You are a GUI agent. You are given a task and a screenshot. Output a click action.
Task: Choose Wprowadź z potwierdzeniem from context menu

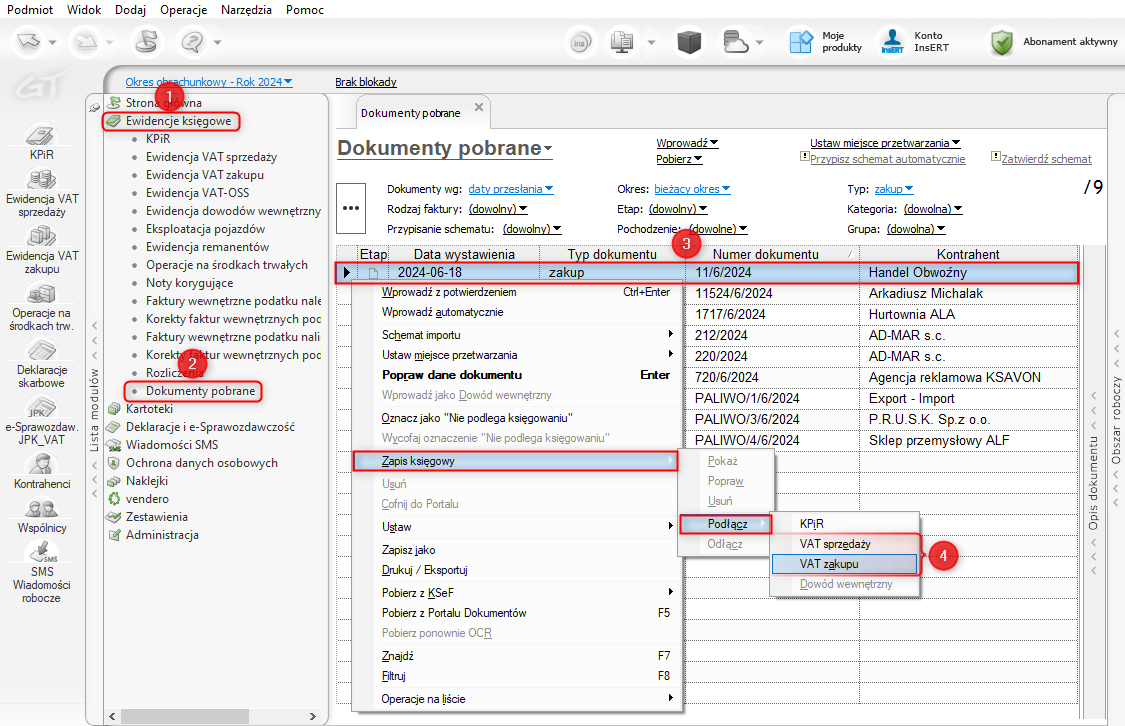click(x=448, y=293)
